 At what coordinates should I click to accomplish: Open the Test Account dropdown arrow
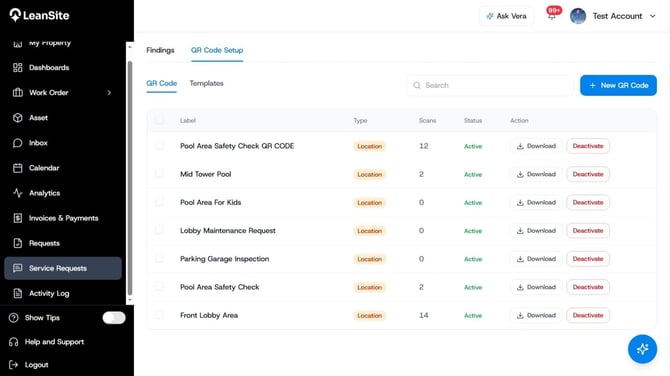click(x=652, y=16)
